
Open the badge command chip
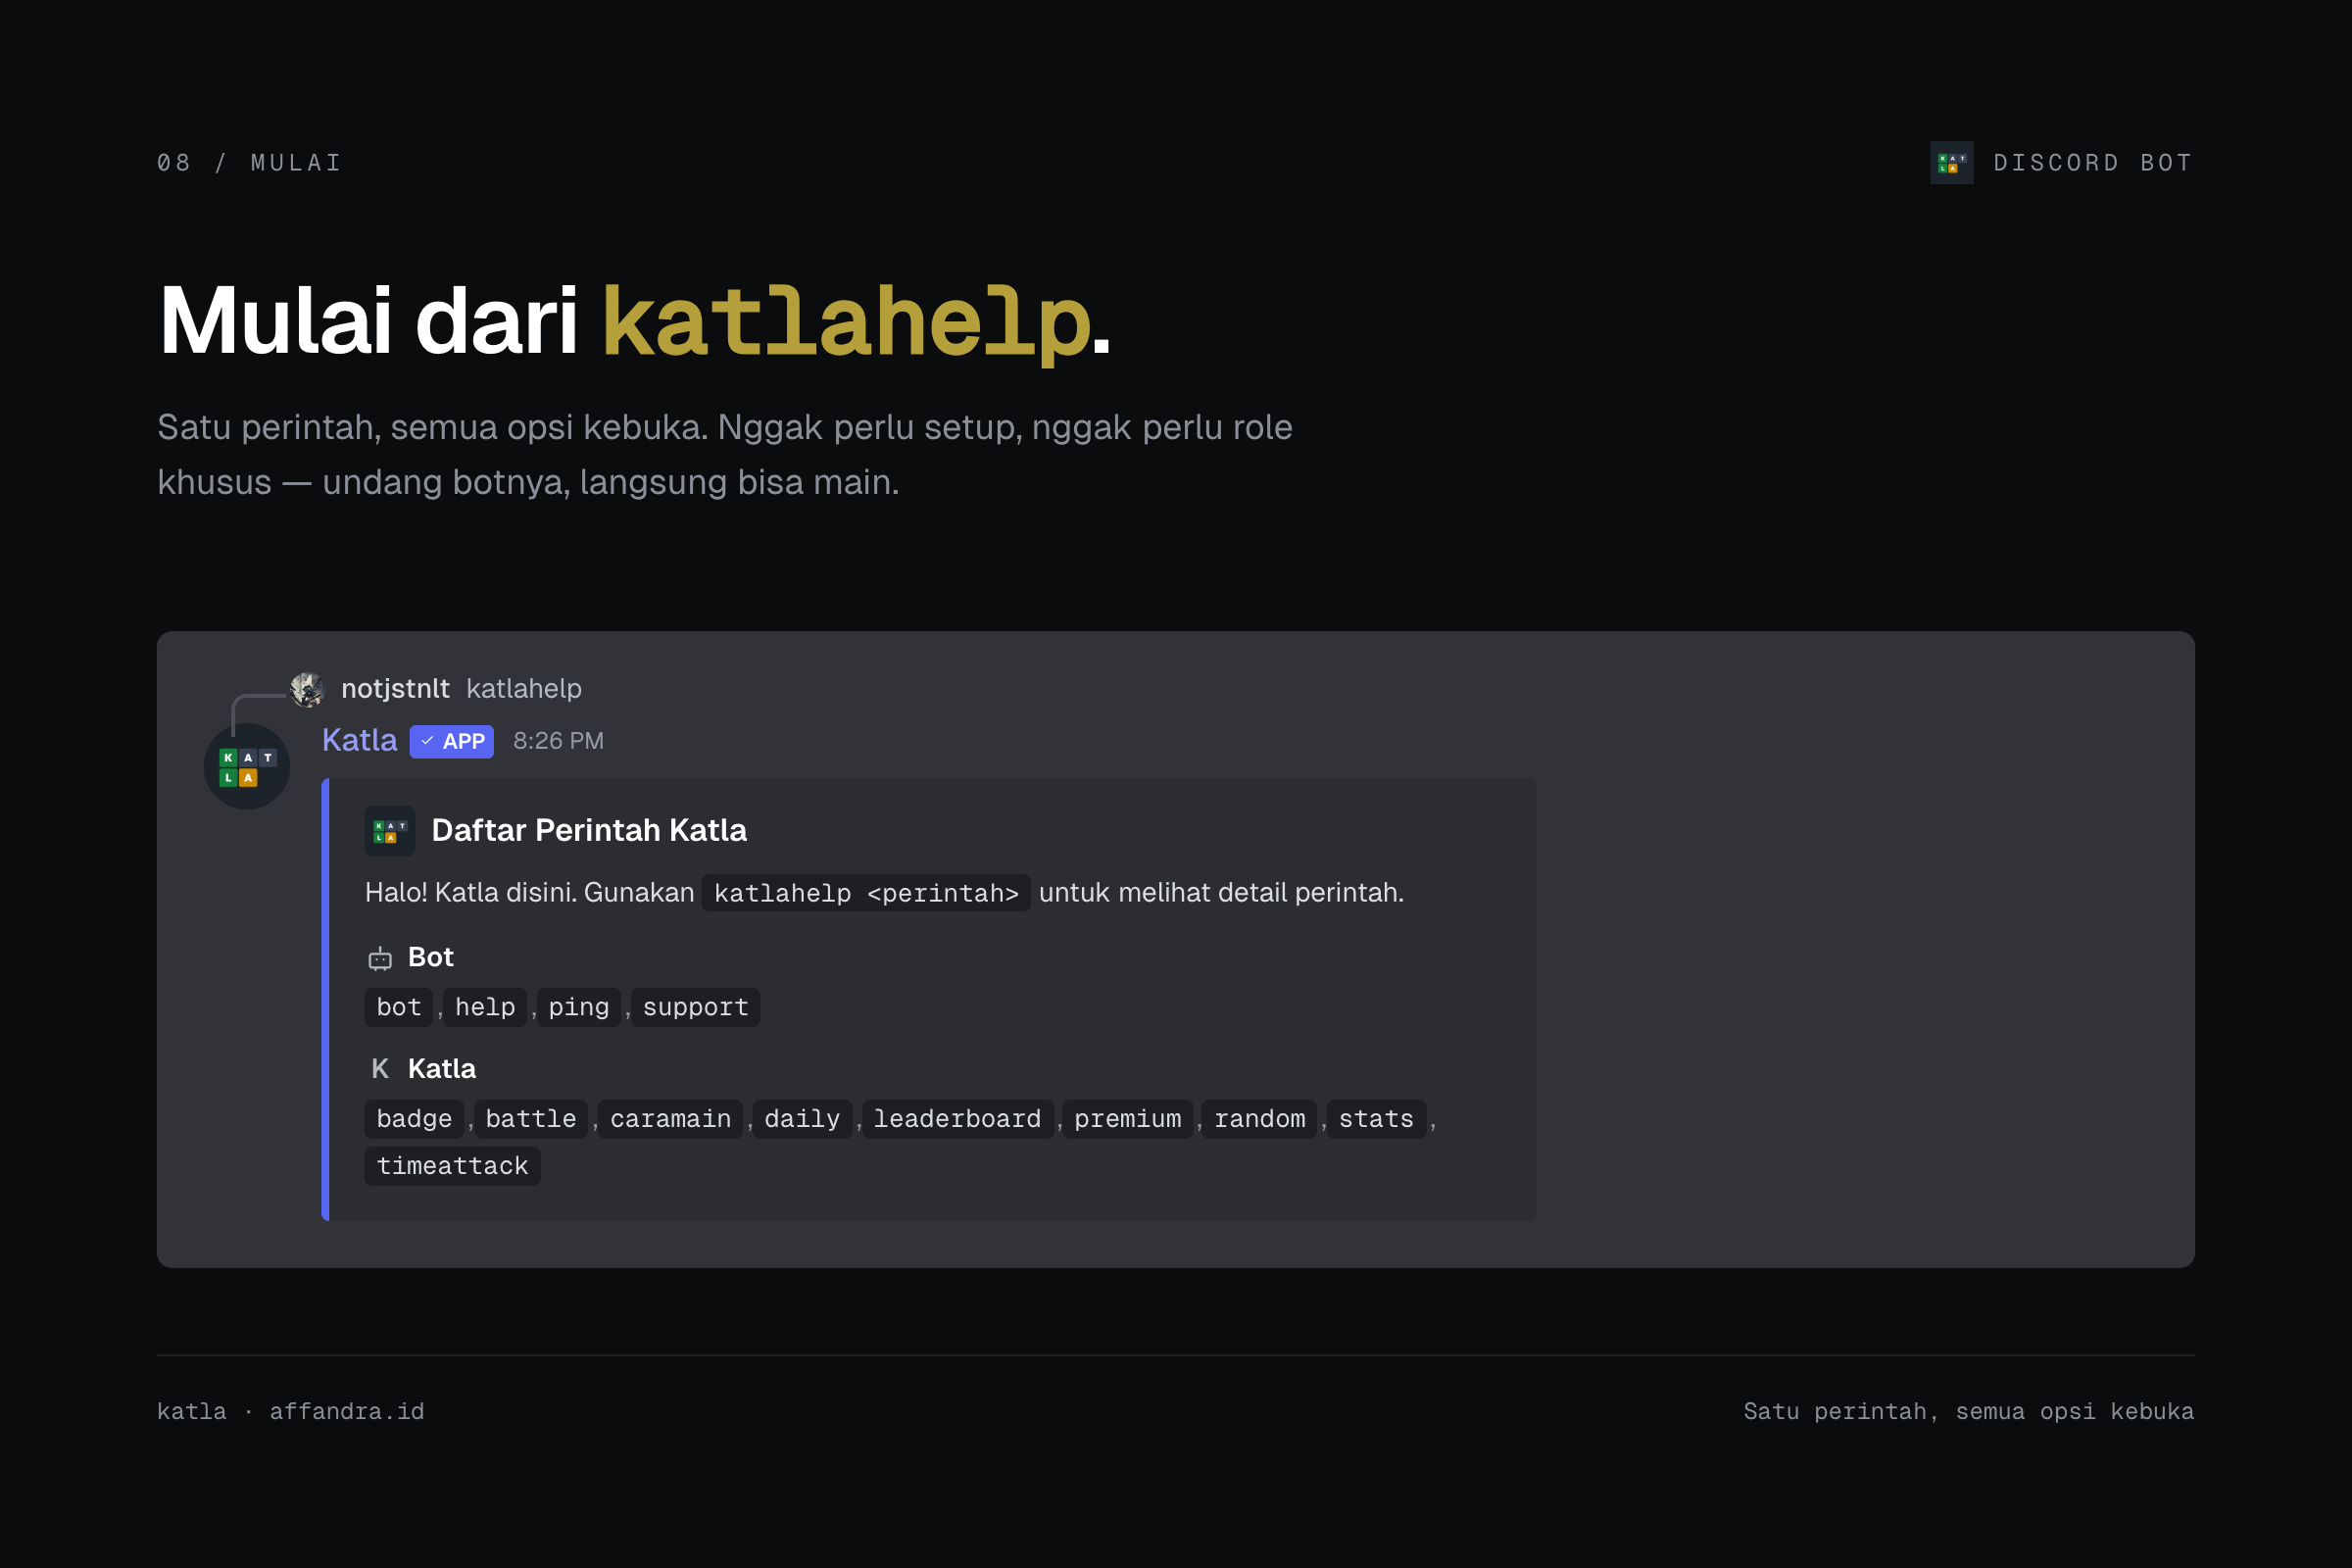(x=413, y=1118)
